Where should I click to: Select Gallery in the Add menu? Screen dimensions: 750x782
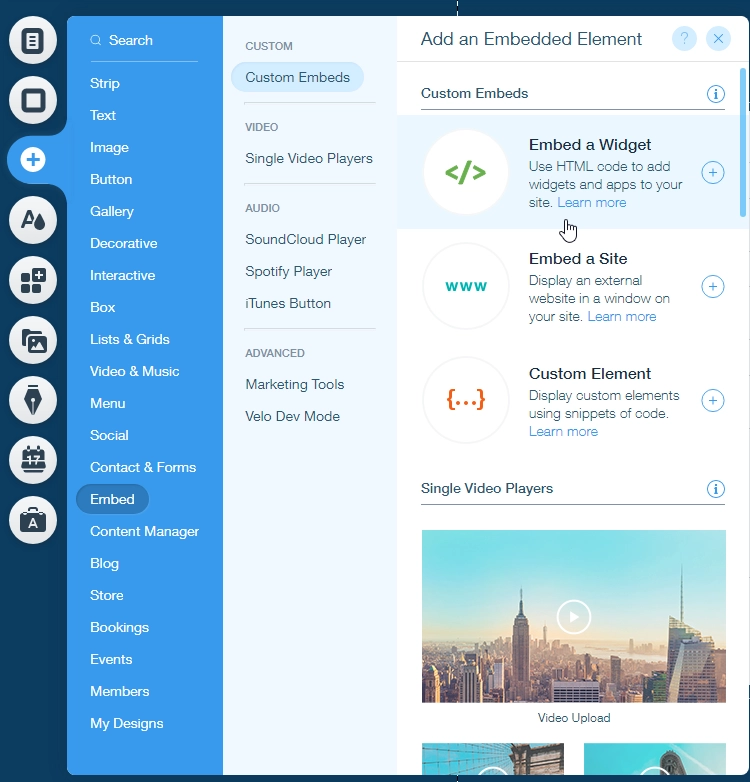[112, 211]
